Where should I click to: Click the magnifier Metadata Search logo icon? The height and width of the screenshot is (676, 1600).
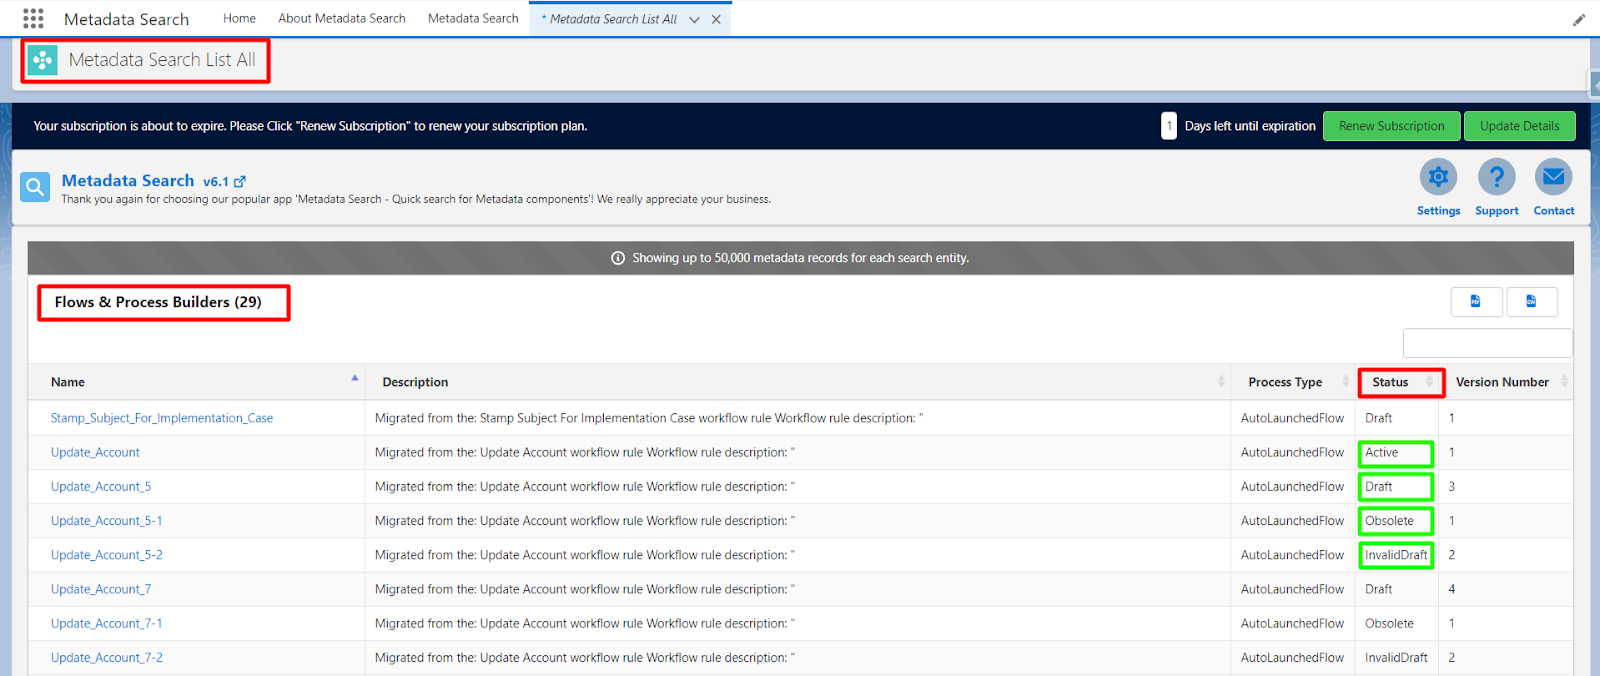pos(35,187)
